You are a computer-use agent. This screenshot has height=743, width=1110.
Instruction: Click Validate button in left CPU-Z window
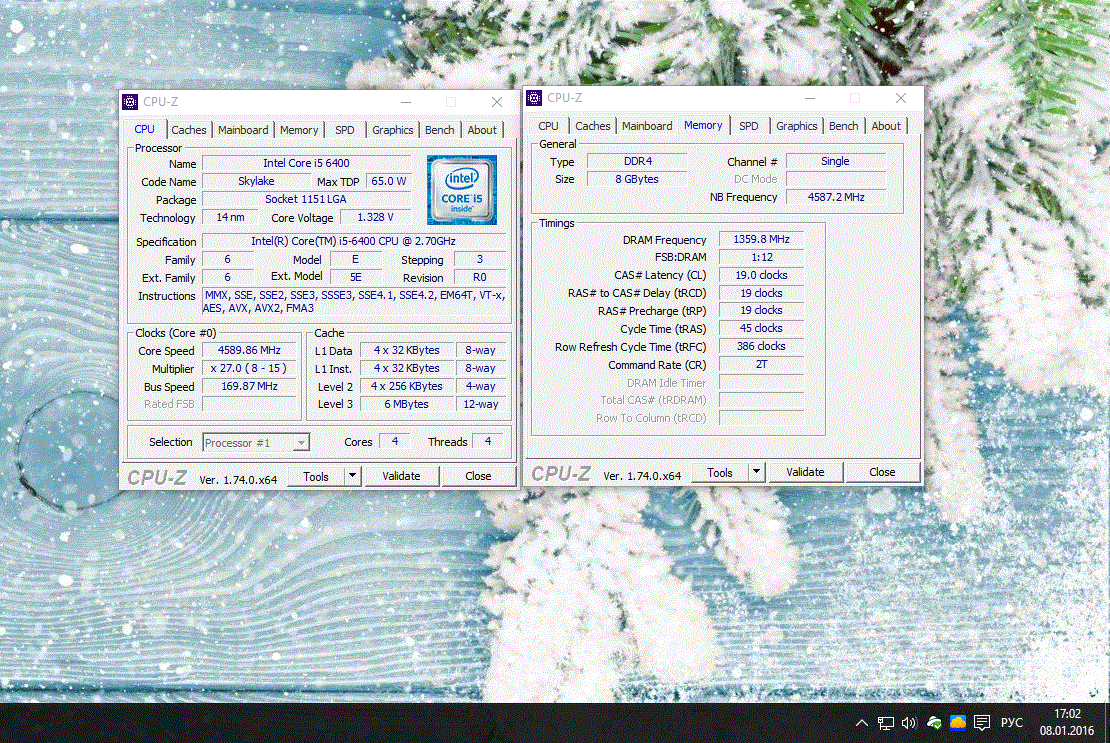coord(401,476)
